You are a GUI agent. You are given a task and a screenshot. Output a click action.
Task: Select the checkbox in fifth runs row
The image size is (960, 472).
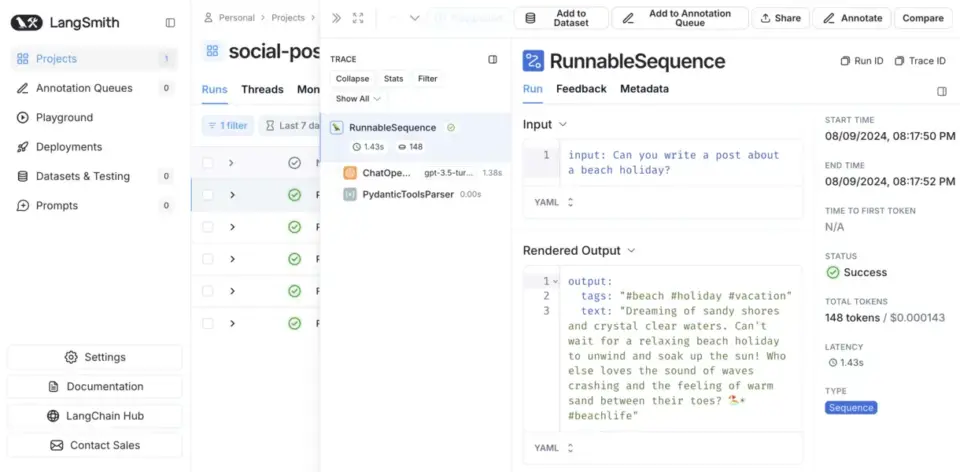pyautogui.click(x=208, y=291)
